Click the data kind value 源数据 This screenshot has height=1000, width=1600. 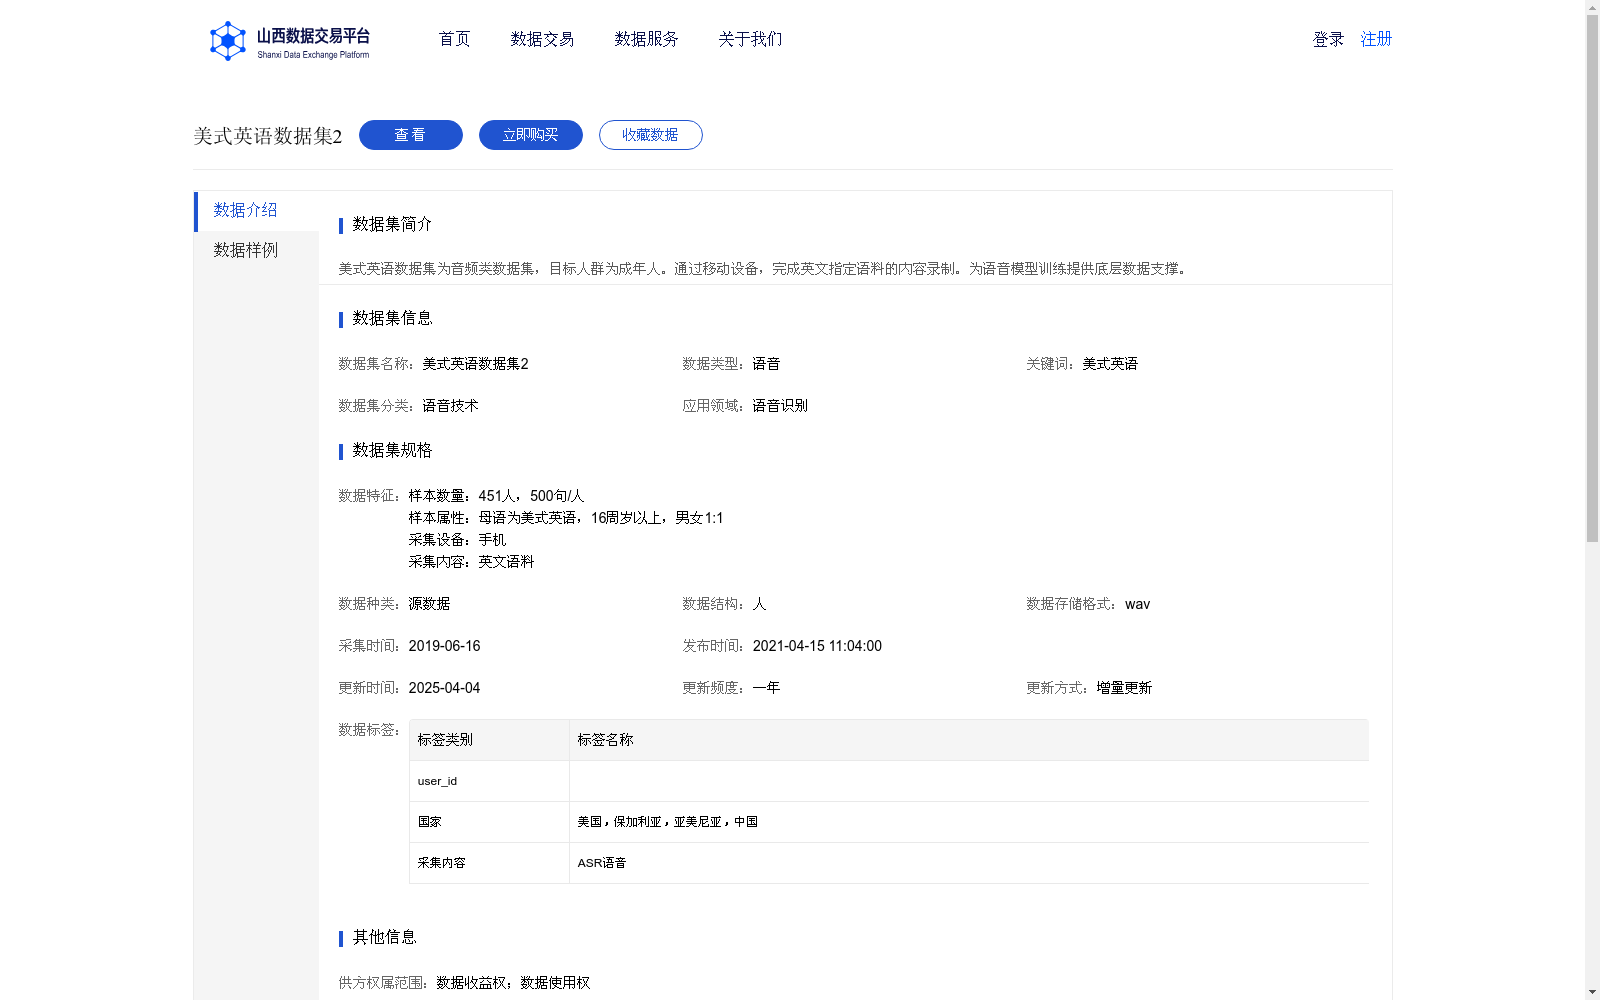429,604
